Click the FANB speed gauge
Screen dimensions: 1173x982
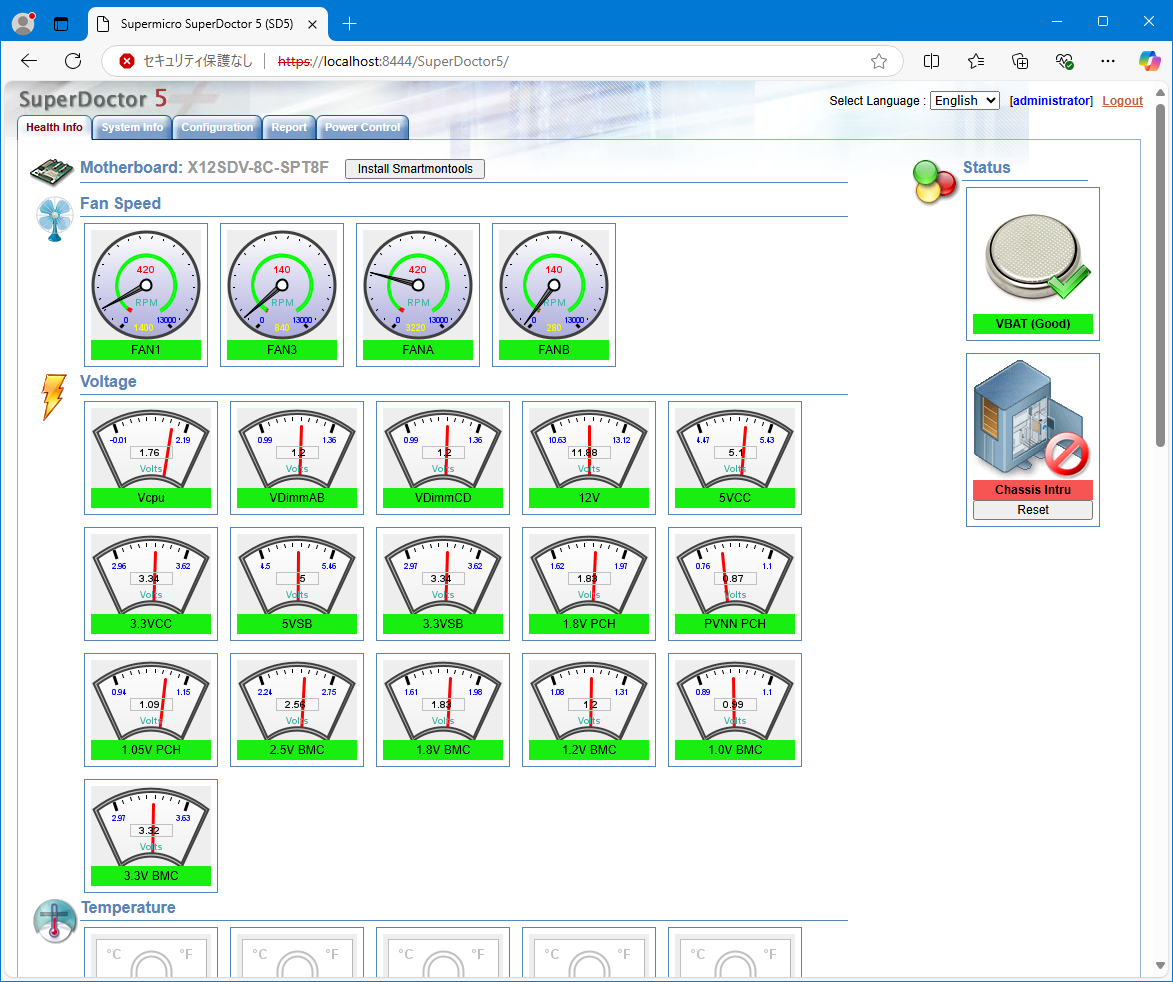pyautogui.click(x=554, y=285)
